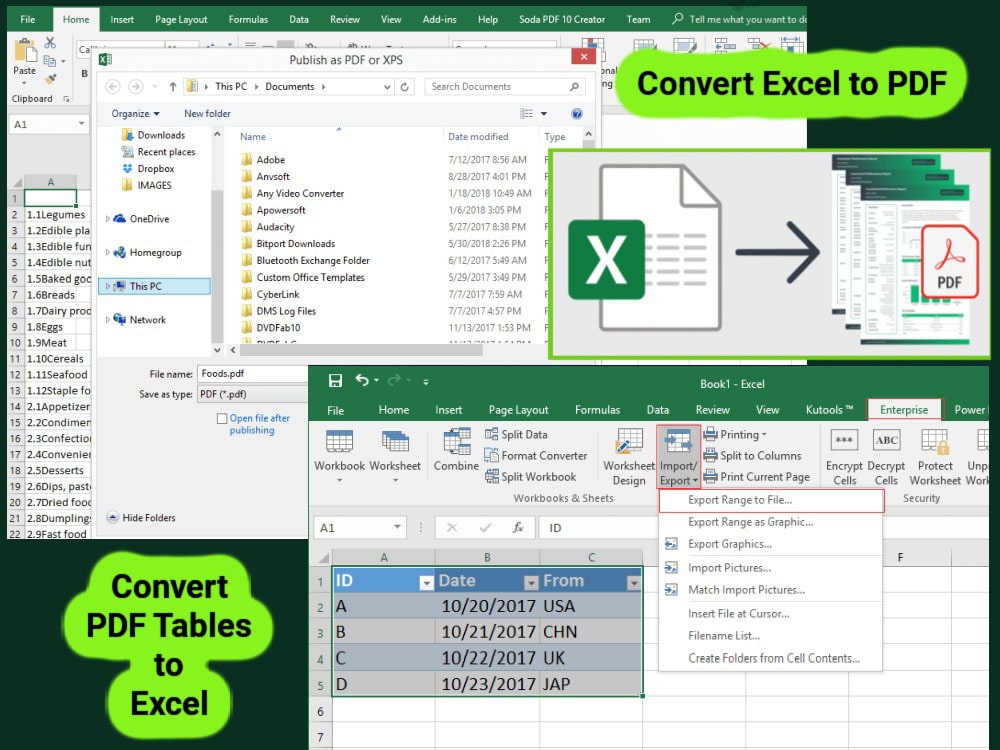Expand the OneDrive tree node
1000x750 pixels.
(107, 219)
